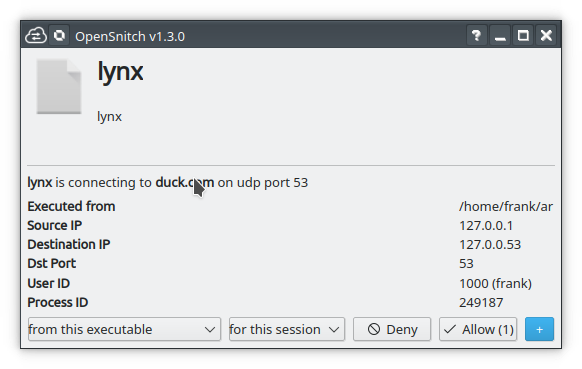This screenshot has height=369, width=582.
Task: Click the Source IP 127.0.0.1 value
Action: point(486,226)
